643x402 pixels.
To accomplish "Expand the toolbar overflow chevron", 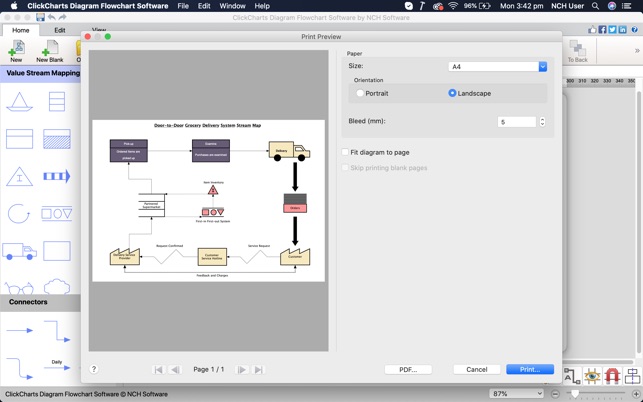I will 637,50.
